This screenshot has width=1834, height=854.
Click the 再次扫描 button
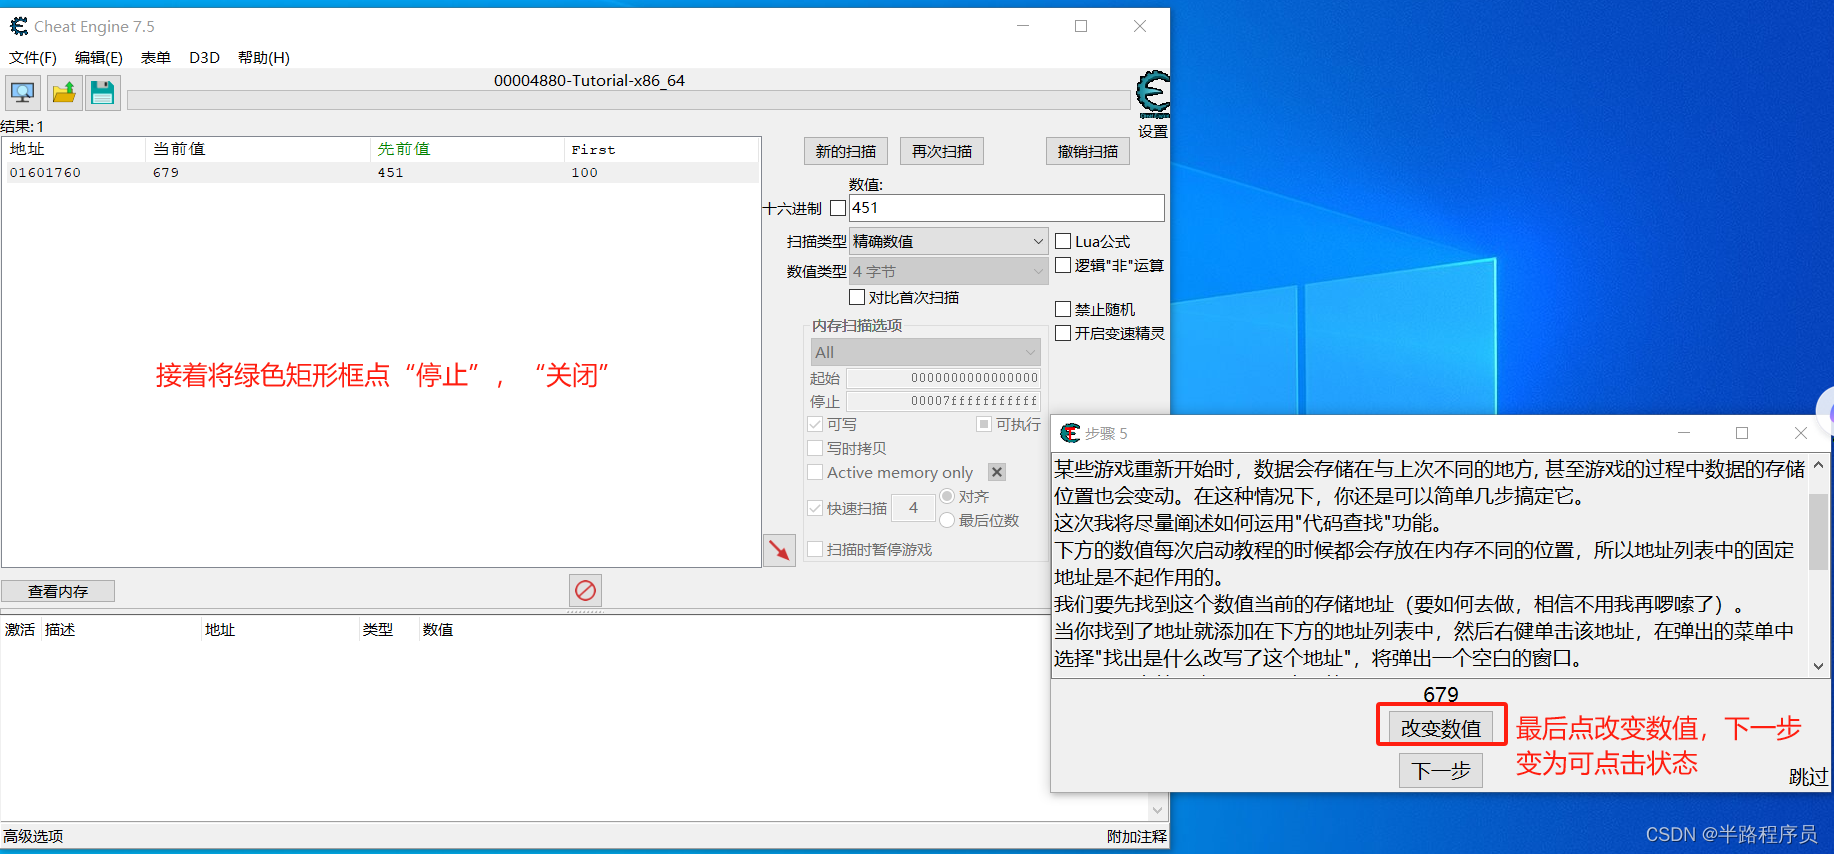[x=942, y=151]
